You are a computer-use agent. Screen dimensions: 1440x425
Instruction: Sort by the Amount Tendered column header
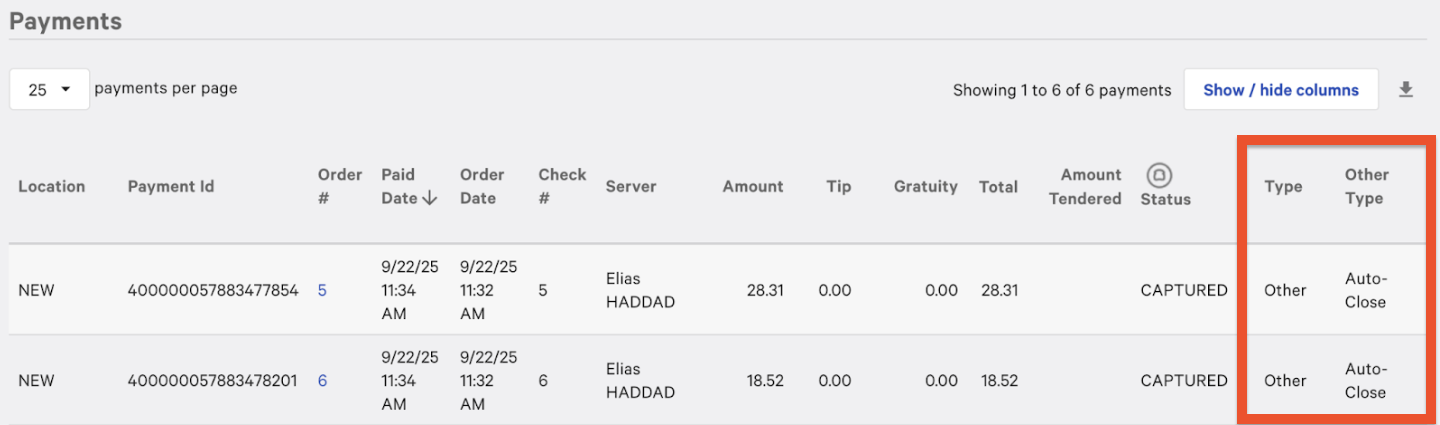coord(1085,186)
